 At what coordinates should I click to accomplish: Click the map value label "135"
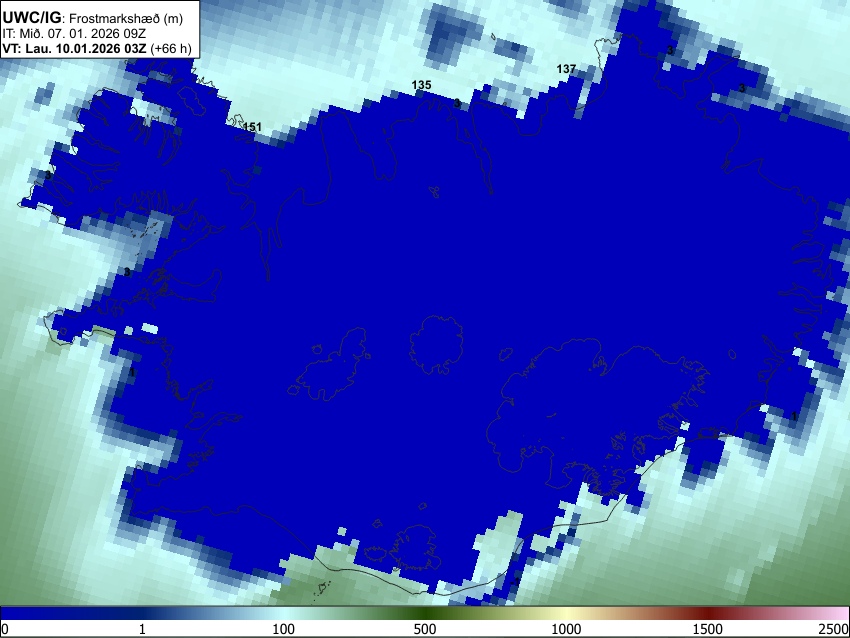[x=421, y=85]
